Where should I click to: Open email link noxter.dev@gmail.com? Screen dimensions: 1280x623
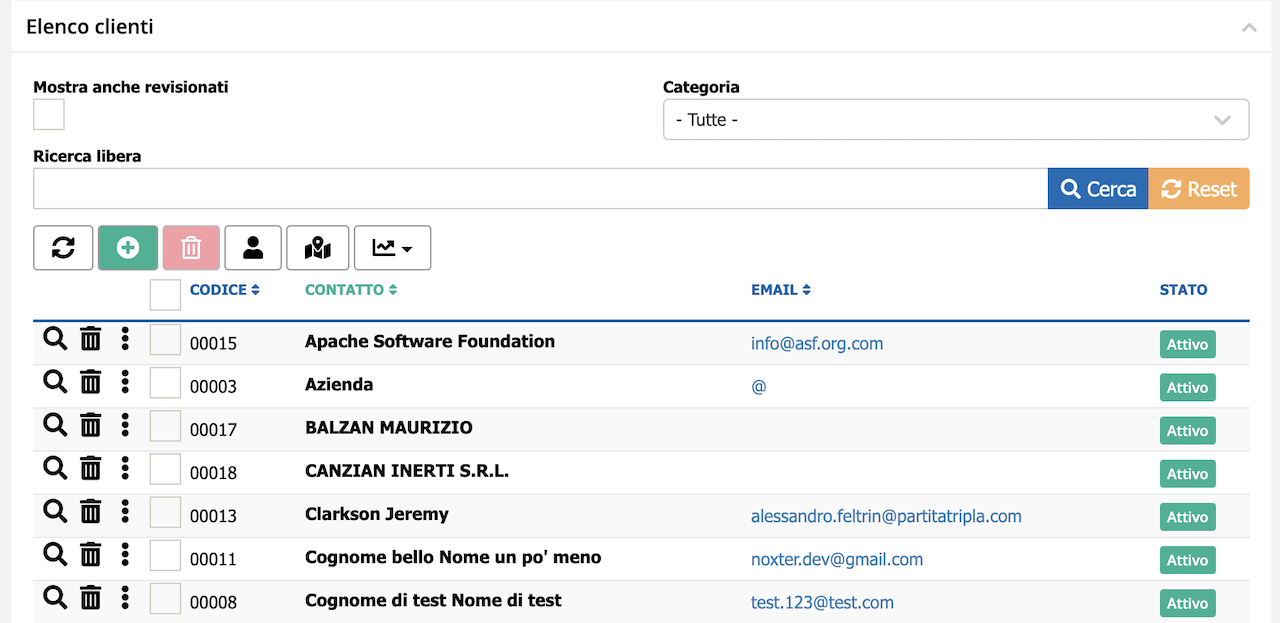pos(837,559)
